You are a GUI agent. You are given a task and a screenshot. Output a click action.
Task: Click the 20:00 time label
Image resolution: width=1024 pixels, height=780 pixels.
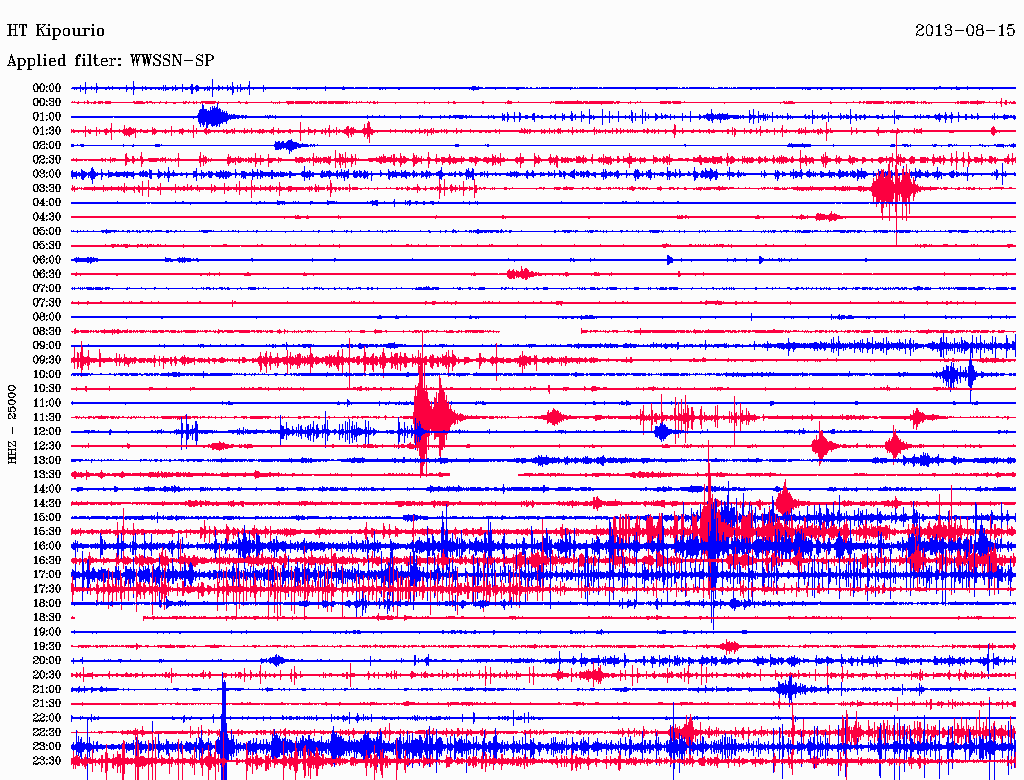[47, 661]
